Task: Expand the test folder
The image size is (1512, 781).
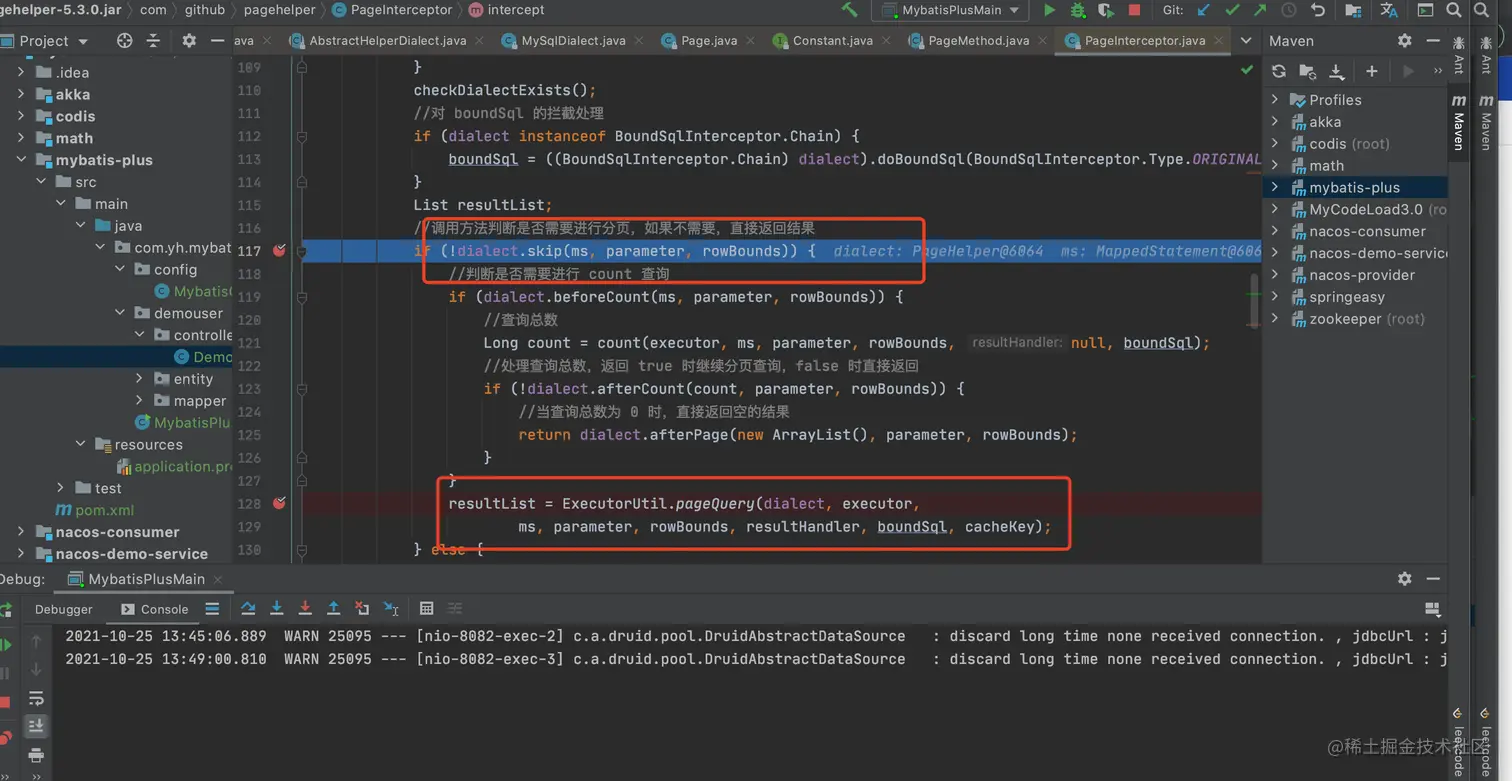Action: [x=61, y=488]
